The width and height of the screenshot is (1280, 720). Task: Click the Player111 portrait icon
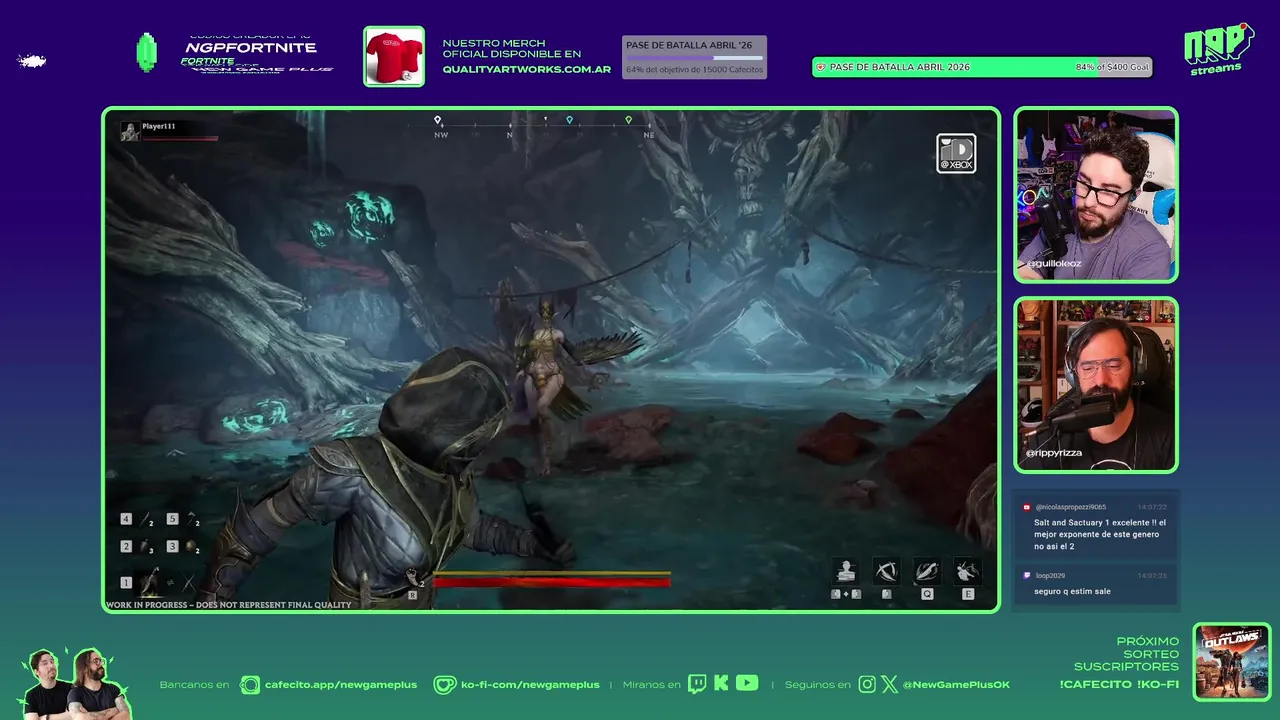(130, 131)
